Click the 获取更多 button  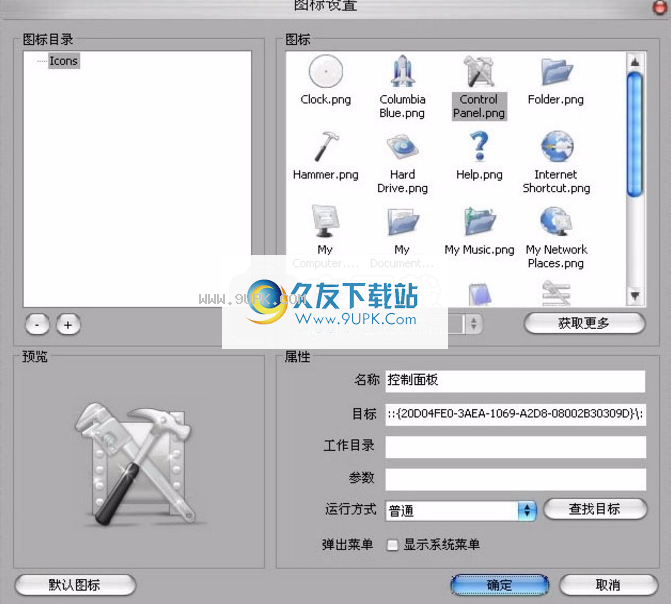584,323
